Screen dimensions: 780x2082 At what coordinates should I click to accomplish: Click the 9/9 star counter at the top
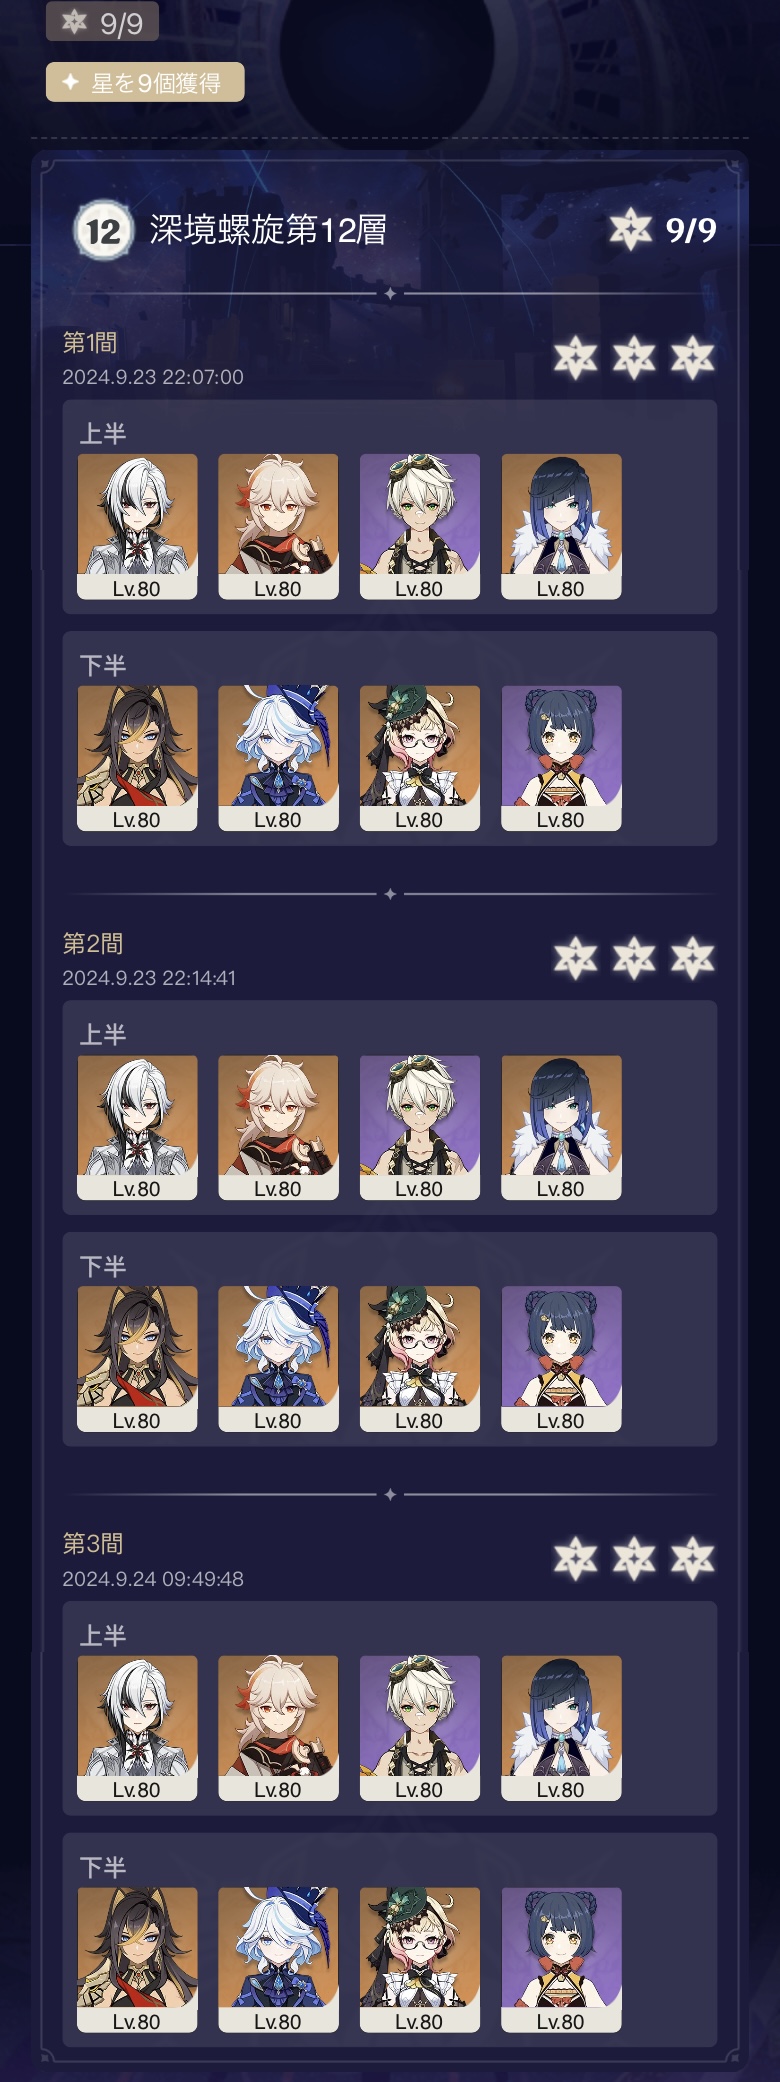click(x=102, y=21)
